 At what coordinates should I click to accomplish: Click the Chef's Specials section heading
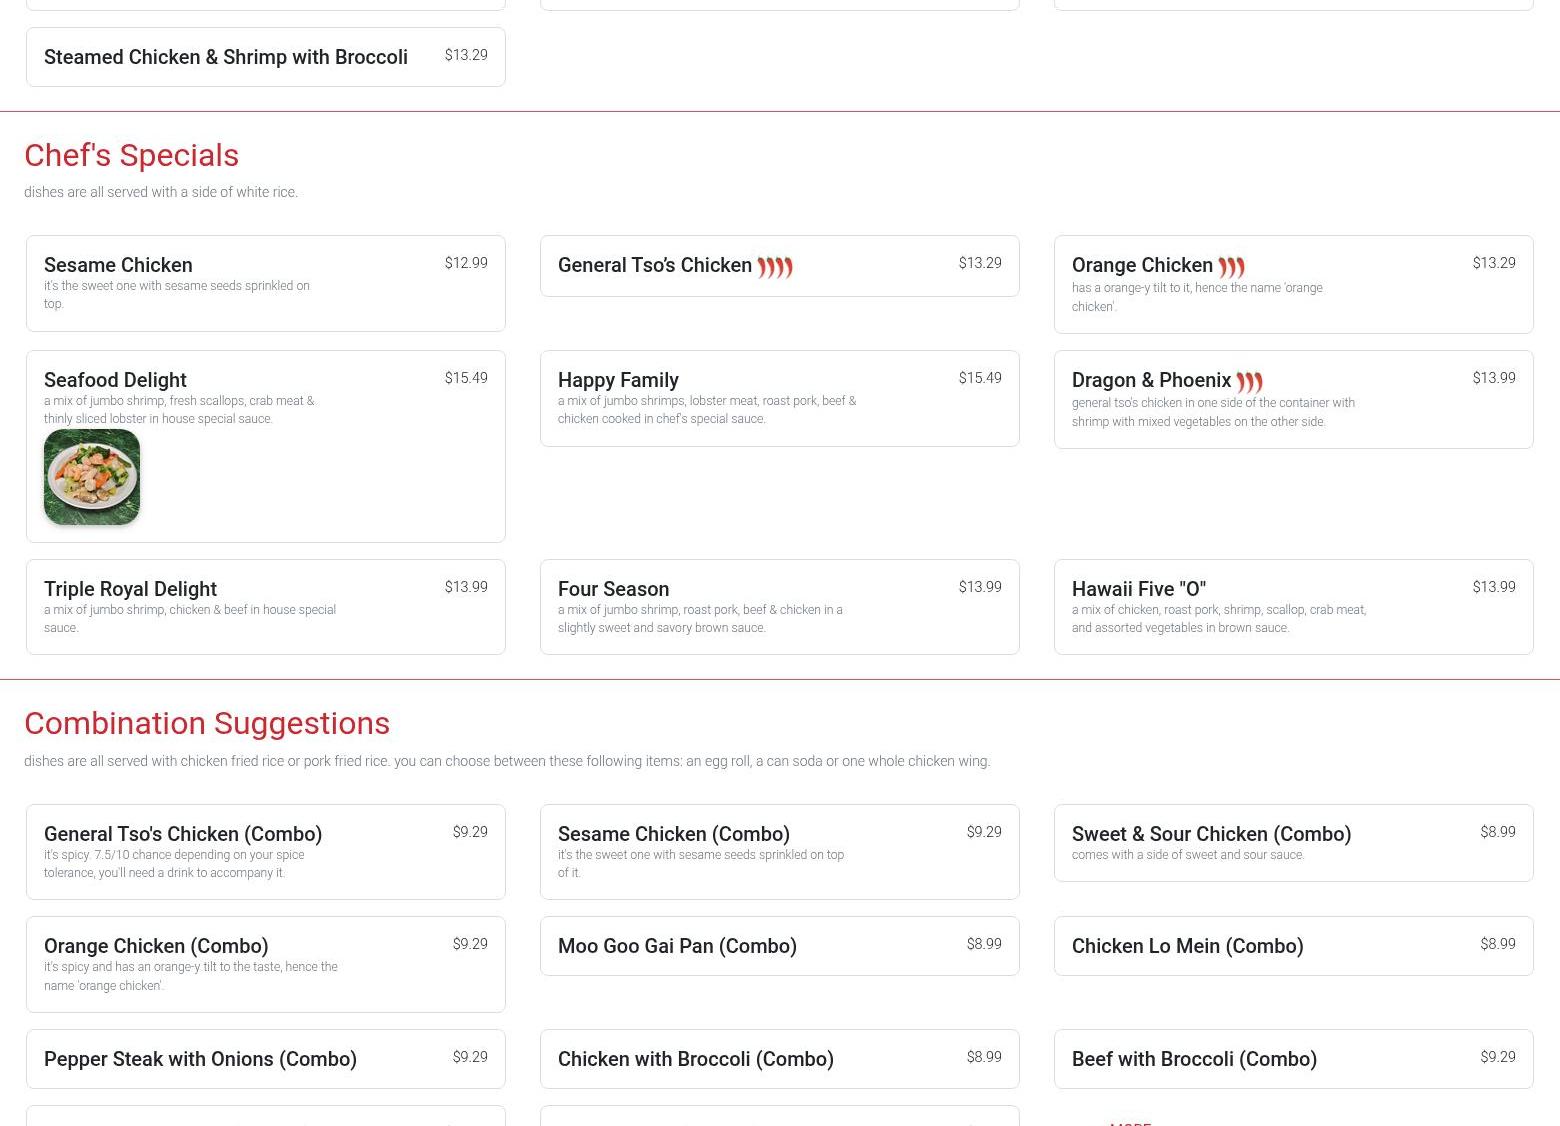[x=131, y=155]
